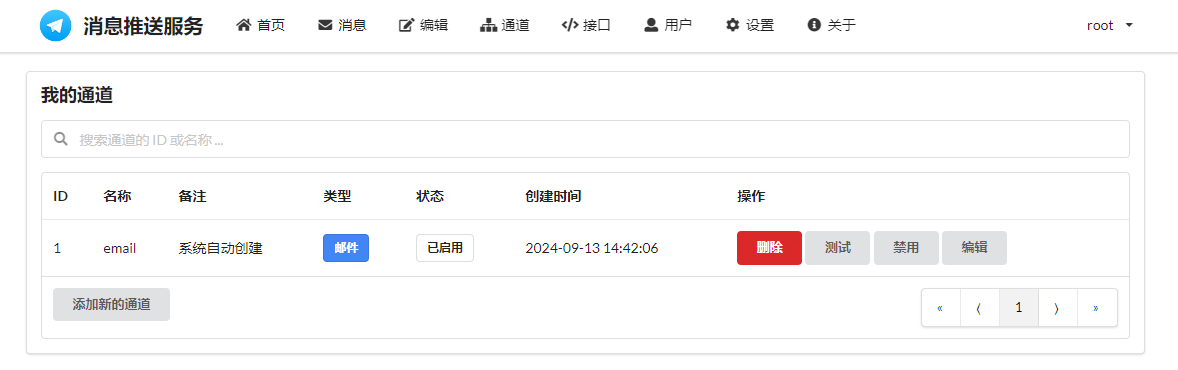
Task: Click the 备注 column header
Action: coord(192,196)
